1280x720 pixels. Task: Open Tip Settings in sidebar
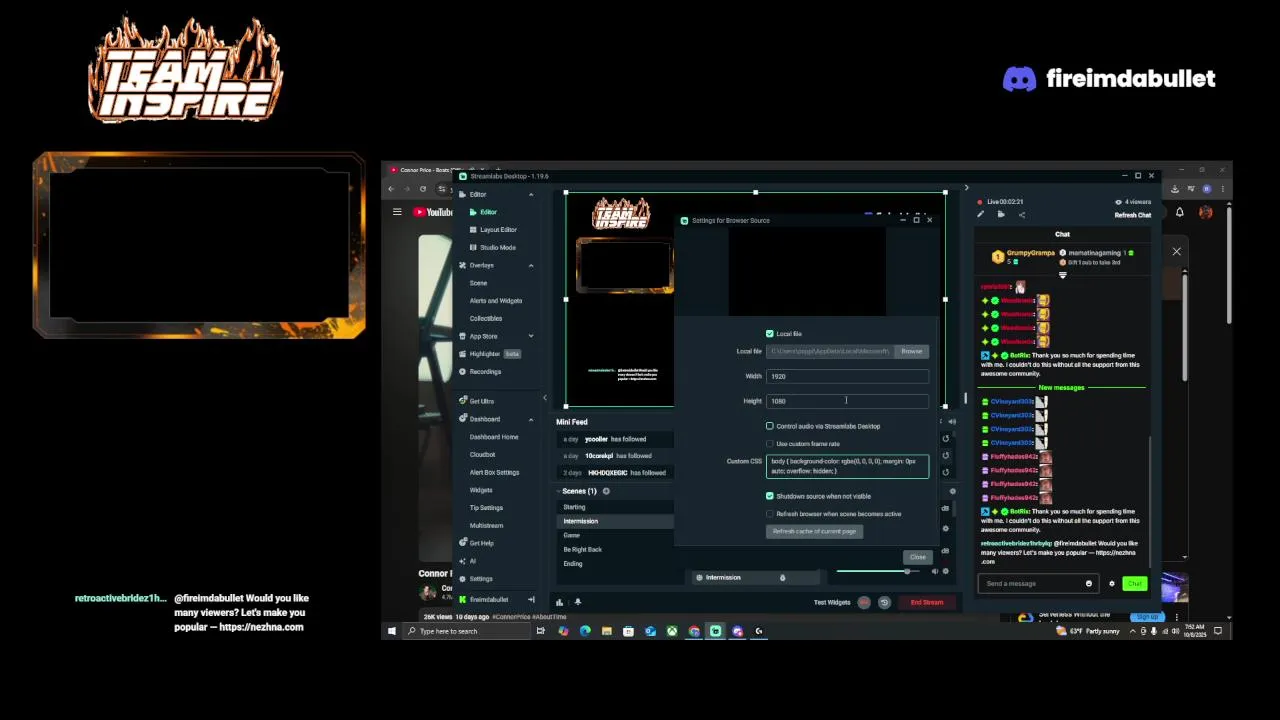tap(486, 508)
